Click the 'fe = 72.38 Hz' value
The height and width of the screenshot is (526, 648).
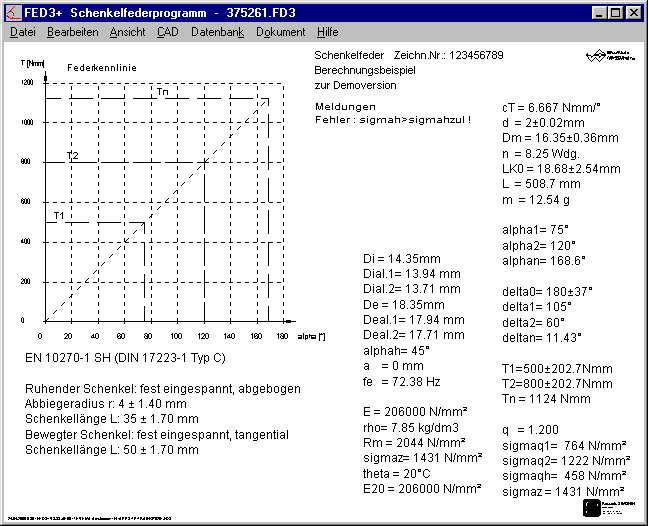pos(401,382)
